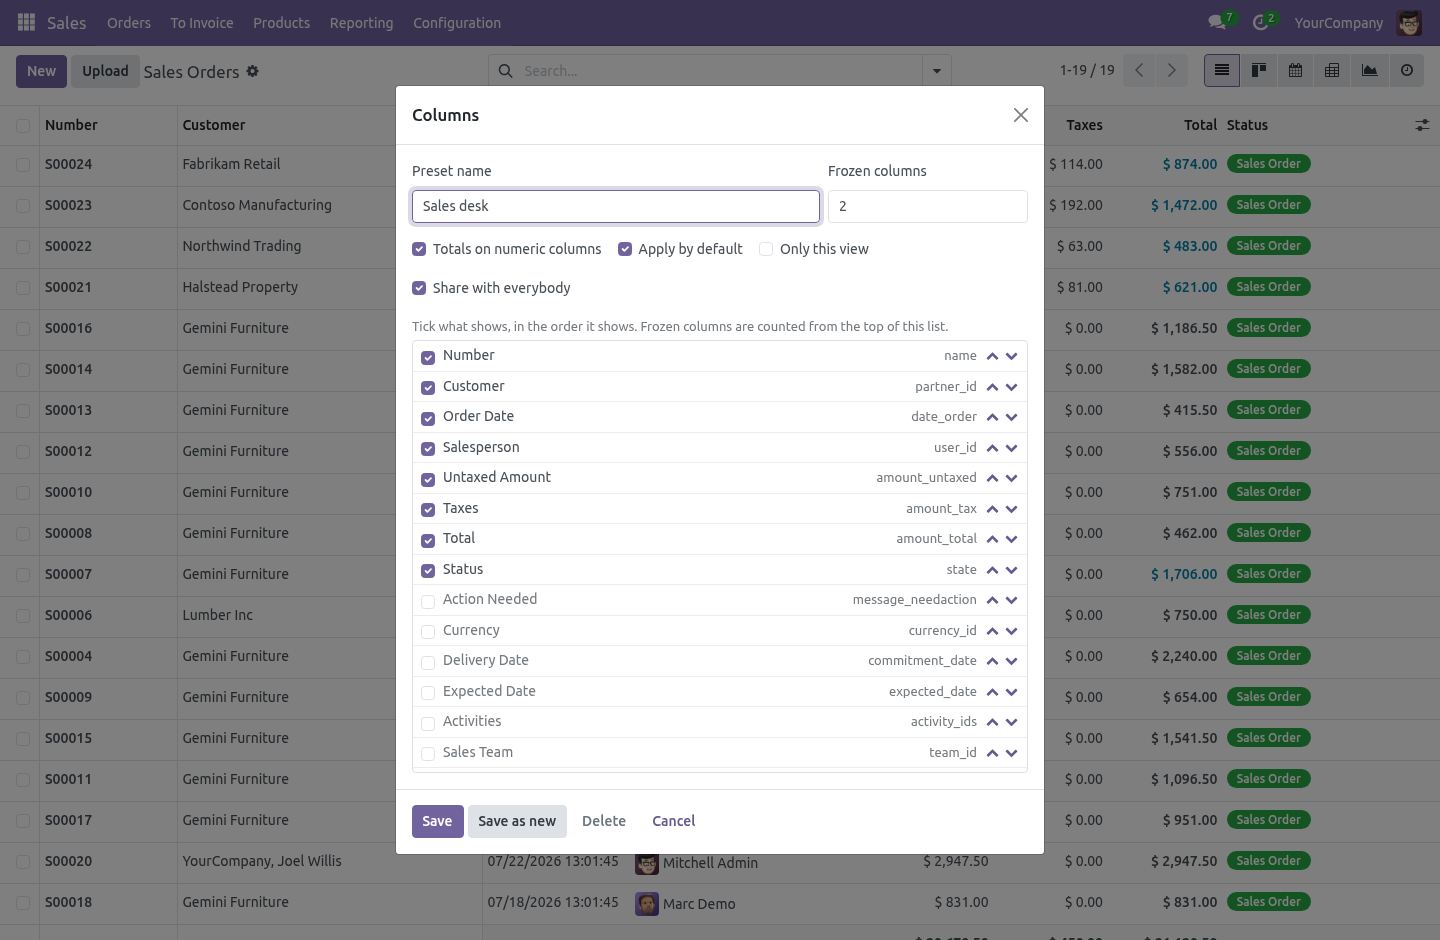Open the Sales Orders gear actions menu
1440x940 pixels.
point(252,71)
